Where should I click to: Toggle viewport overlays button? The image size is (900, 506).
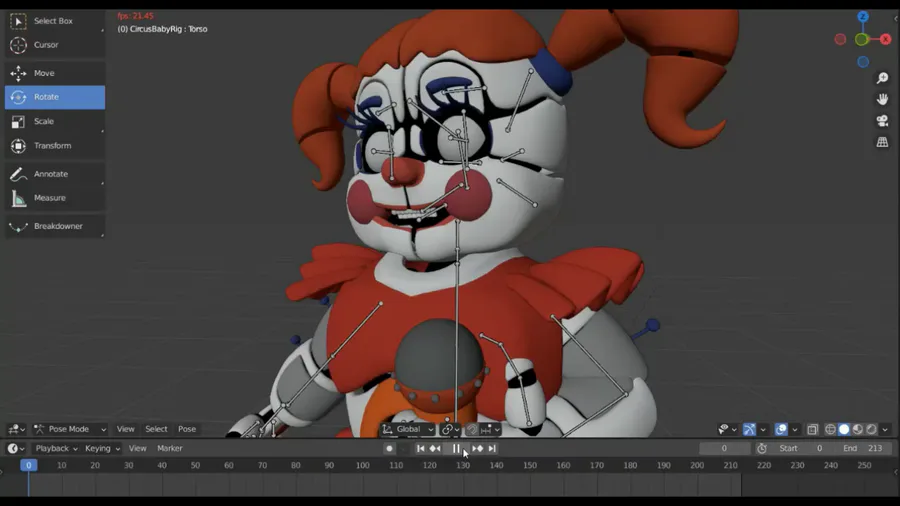[x=781, y=429]
